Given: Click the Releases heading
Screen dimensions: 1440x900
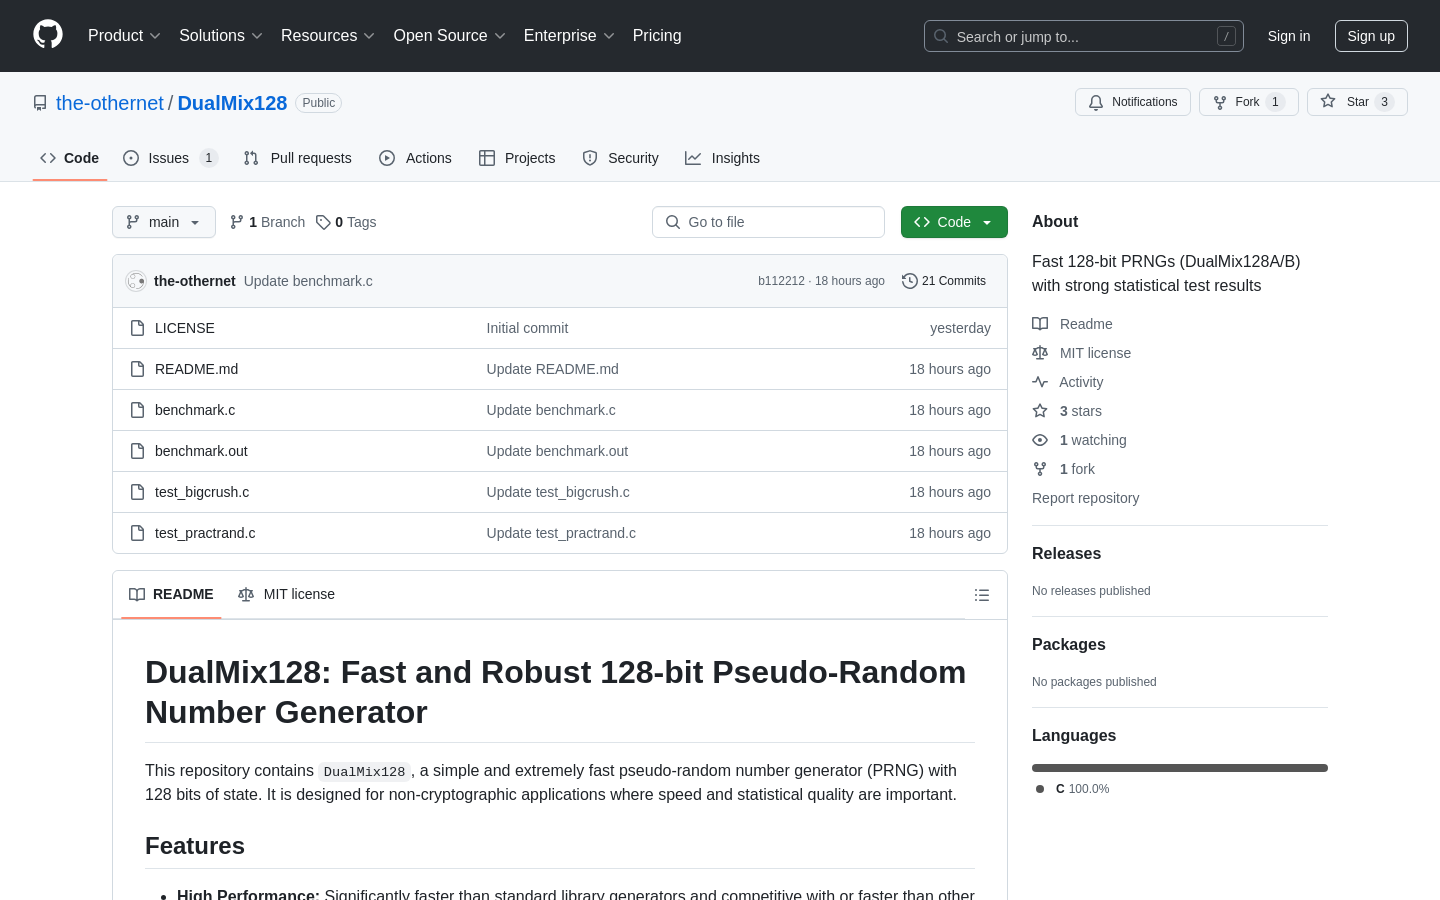Looking at the screenshot, I should point(1066,554).
